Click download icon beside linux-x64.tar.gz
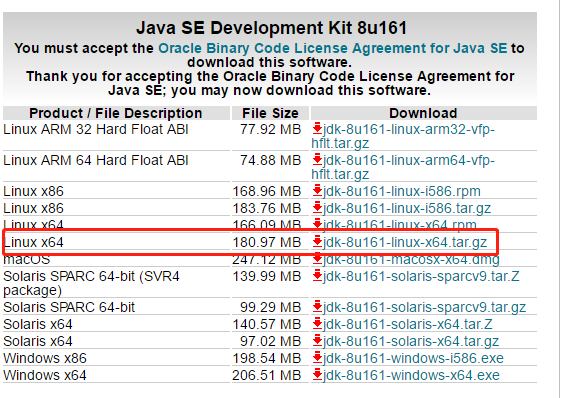This screenshot has height=398, width=565. pos(317,242)
